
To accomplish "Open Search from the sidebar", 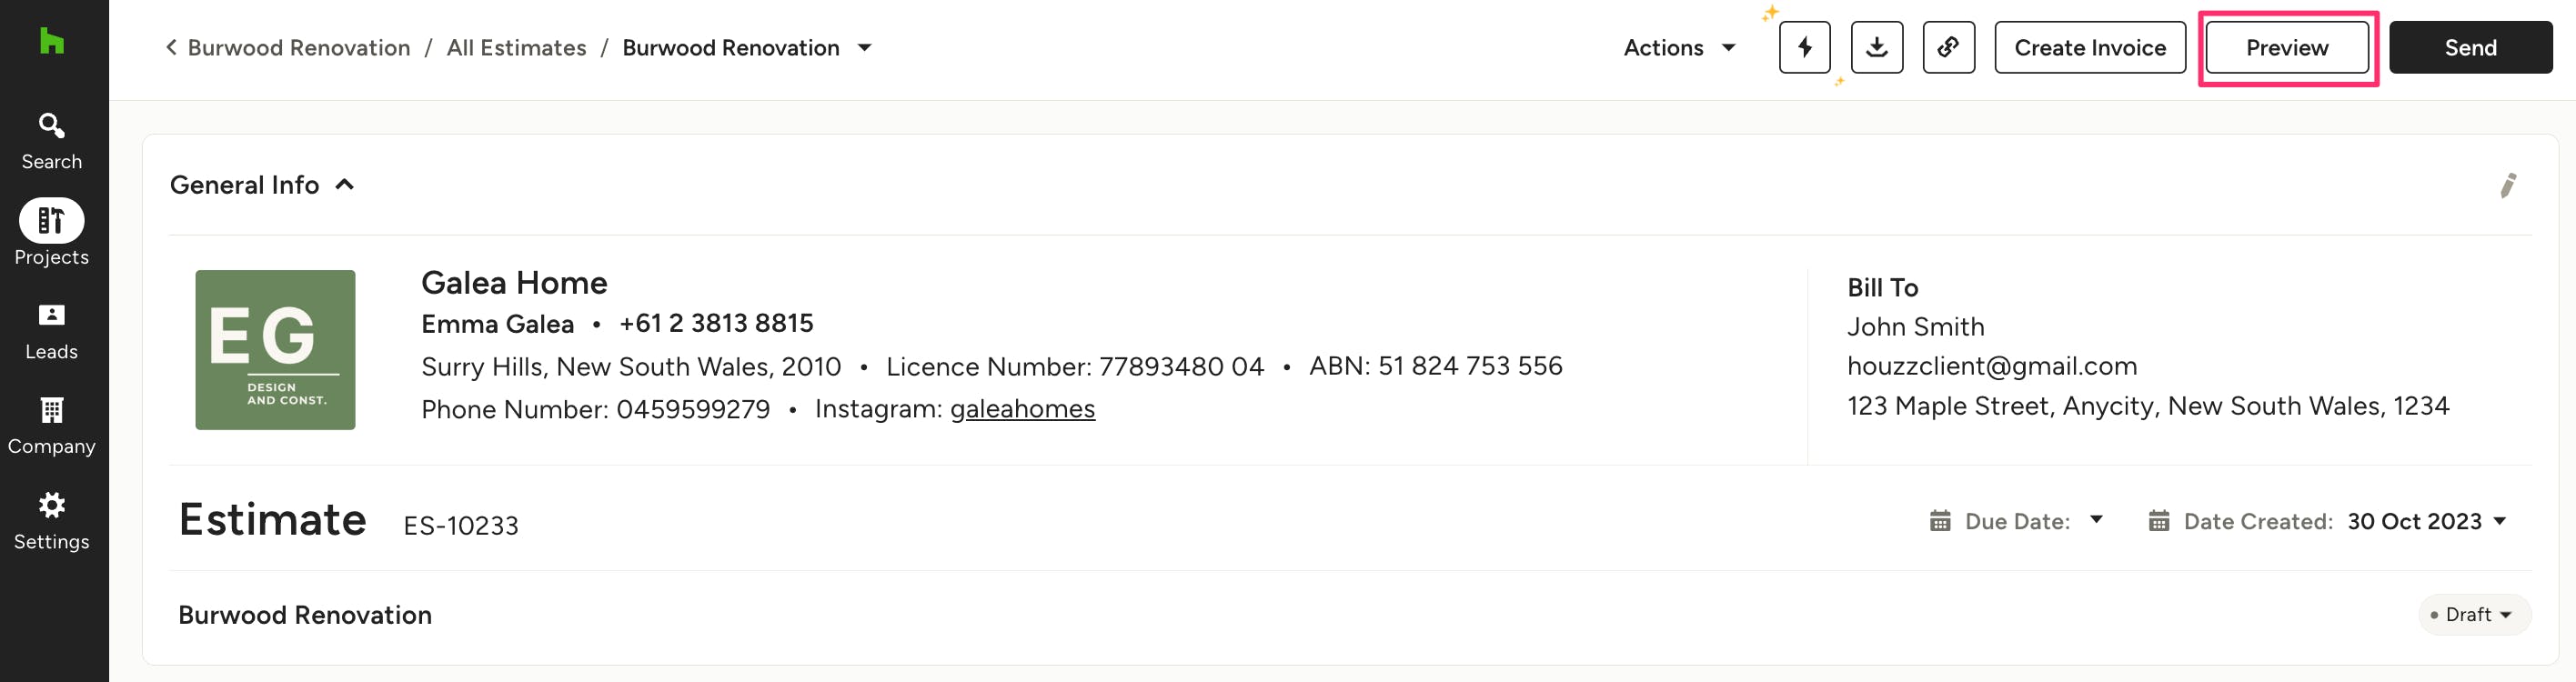I will [x=51, y=140].
